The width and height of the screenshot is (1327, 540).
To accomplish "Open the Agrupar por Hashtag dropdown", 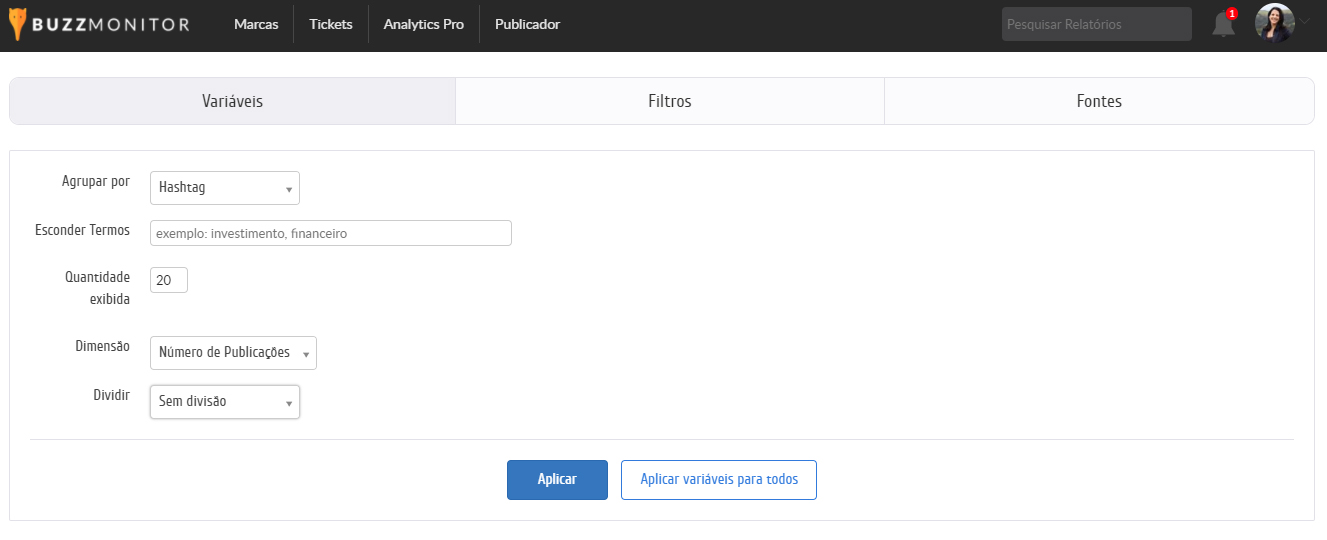I will click(225, 188).
